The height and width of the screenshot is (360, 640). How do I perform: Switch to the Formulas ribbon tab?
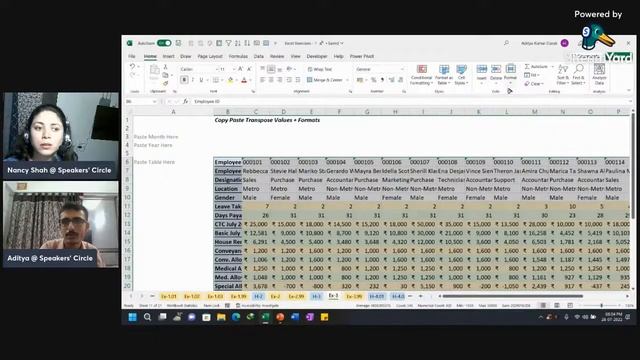click(238, 56)
